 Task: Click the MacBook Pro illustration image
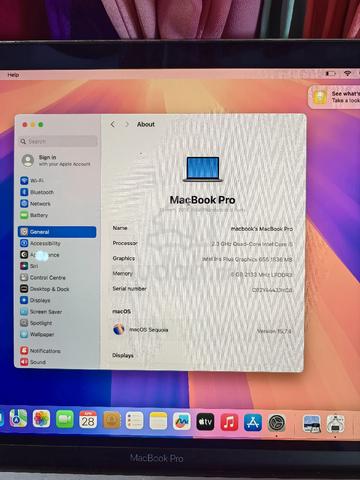tap(202, 169)
